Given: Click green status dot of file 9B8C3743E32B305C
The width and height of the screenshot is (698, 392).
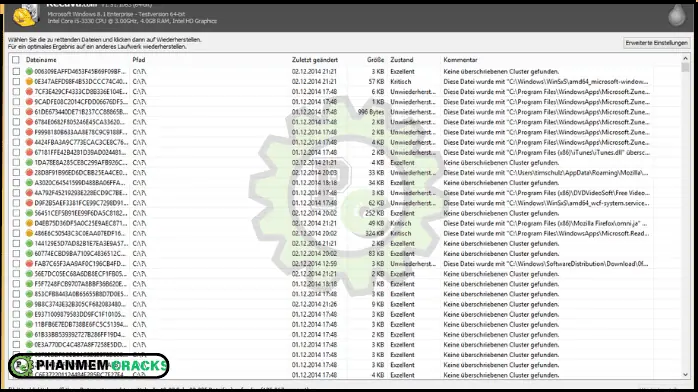Looking at the screenshot, I should 29,304.
